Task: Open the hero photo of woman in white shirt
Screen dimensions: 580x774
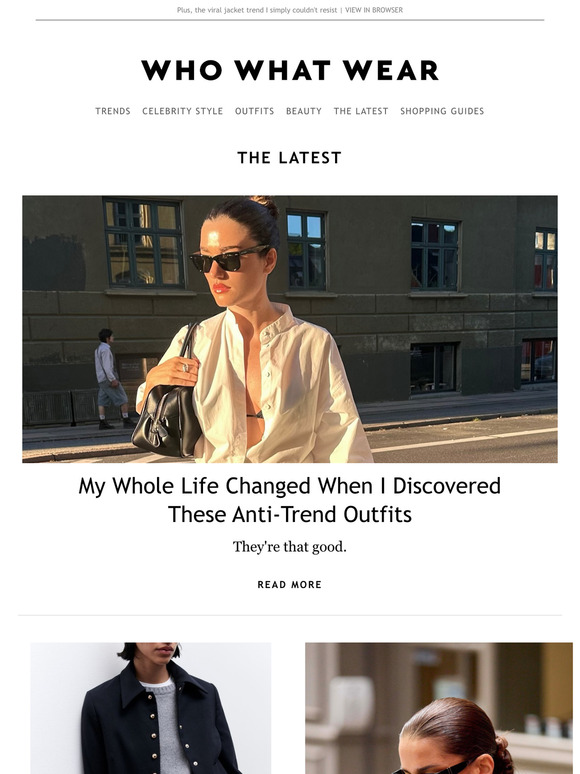Action: click(x=290, y=329)
